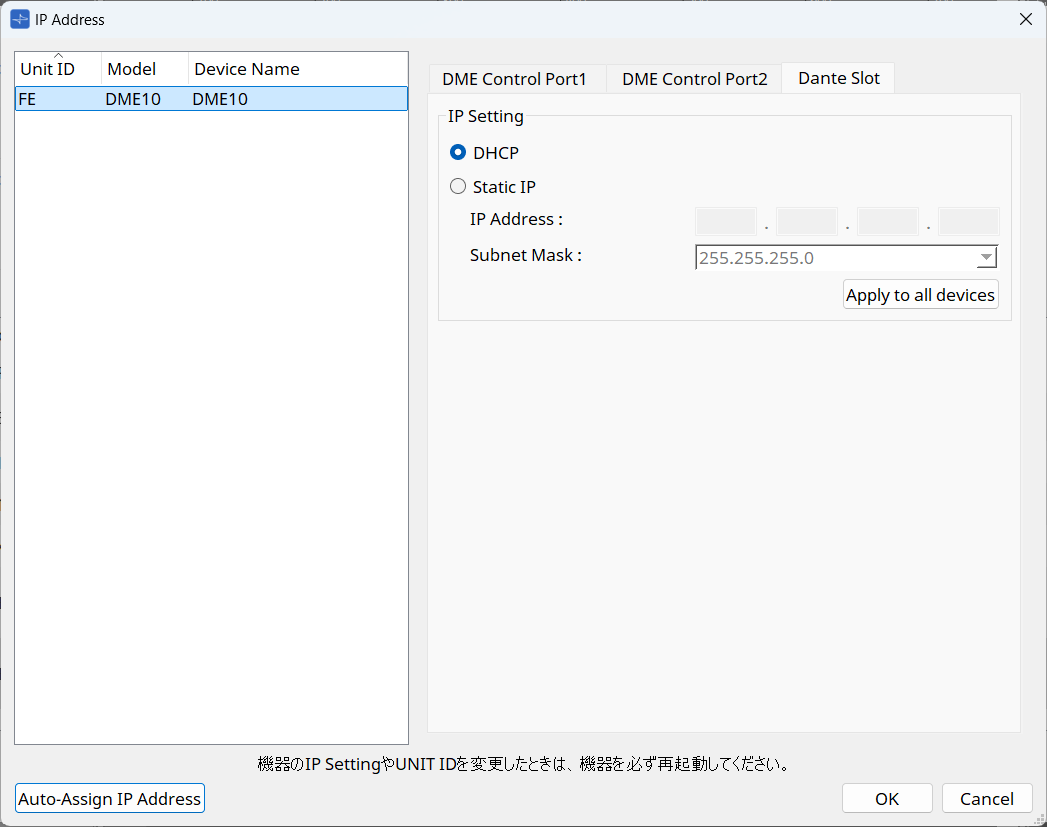The height and width of the screenshot is (827, 1047).
Task: Sort list by Model column header
Action: click(x=144, y=69)
